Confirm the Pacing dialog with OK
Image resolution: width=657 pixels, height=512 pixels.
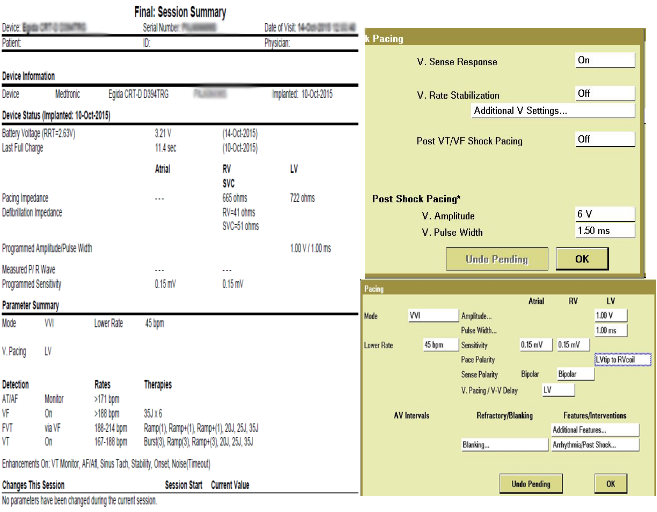click(610, 484)
